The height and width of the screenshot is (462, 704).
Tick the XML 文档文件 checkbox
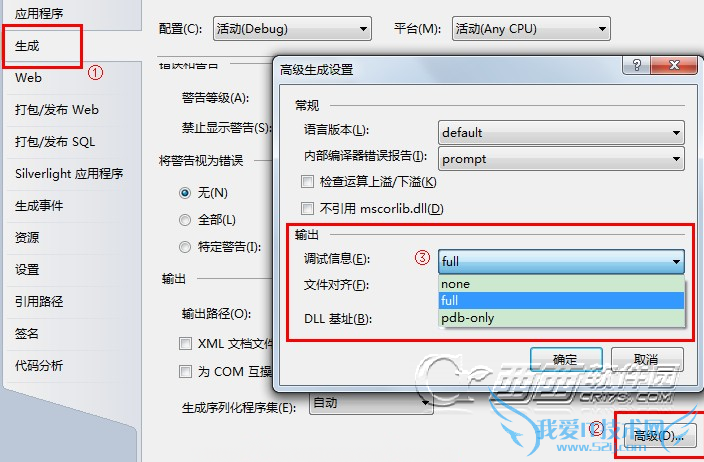(x=185, y=344)
